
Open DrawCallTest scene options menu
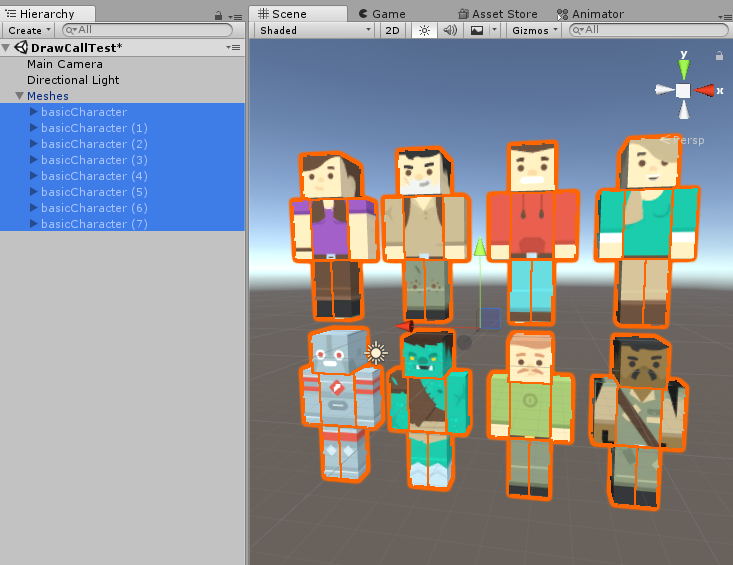click(x=233, y=48)
